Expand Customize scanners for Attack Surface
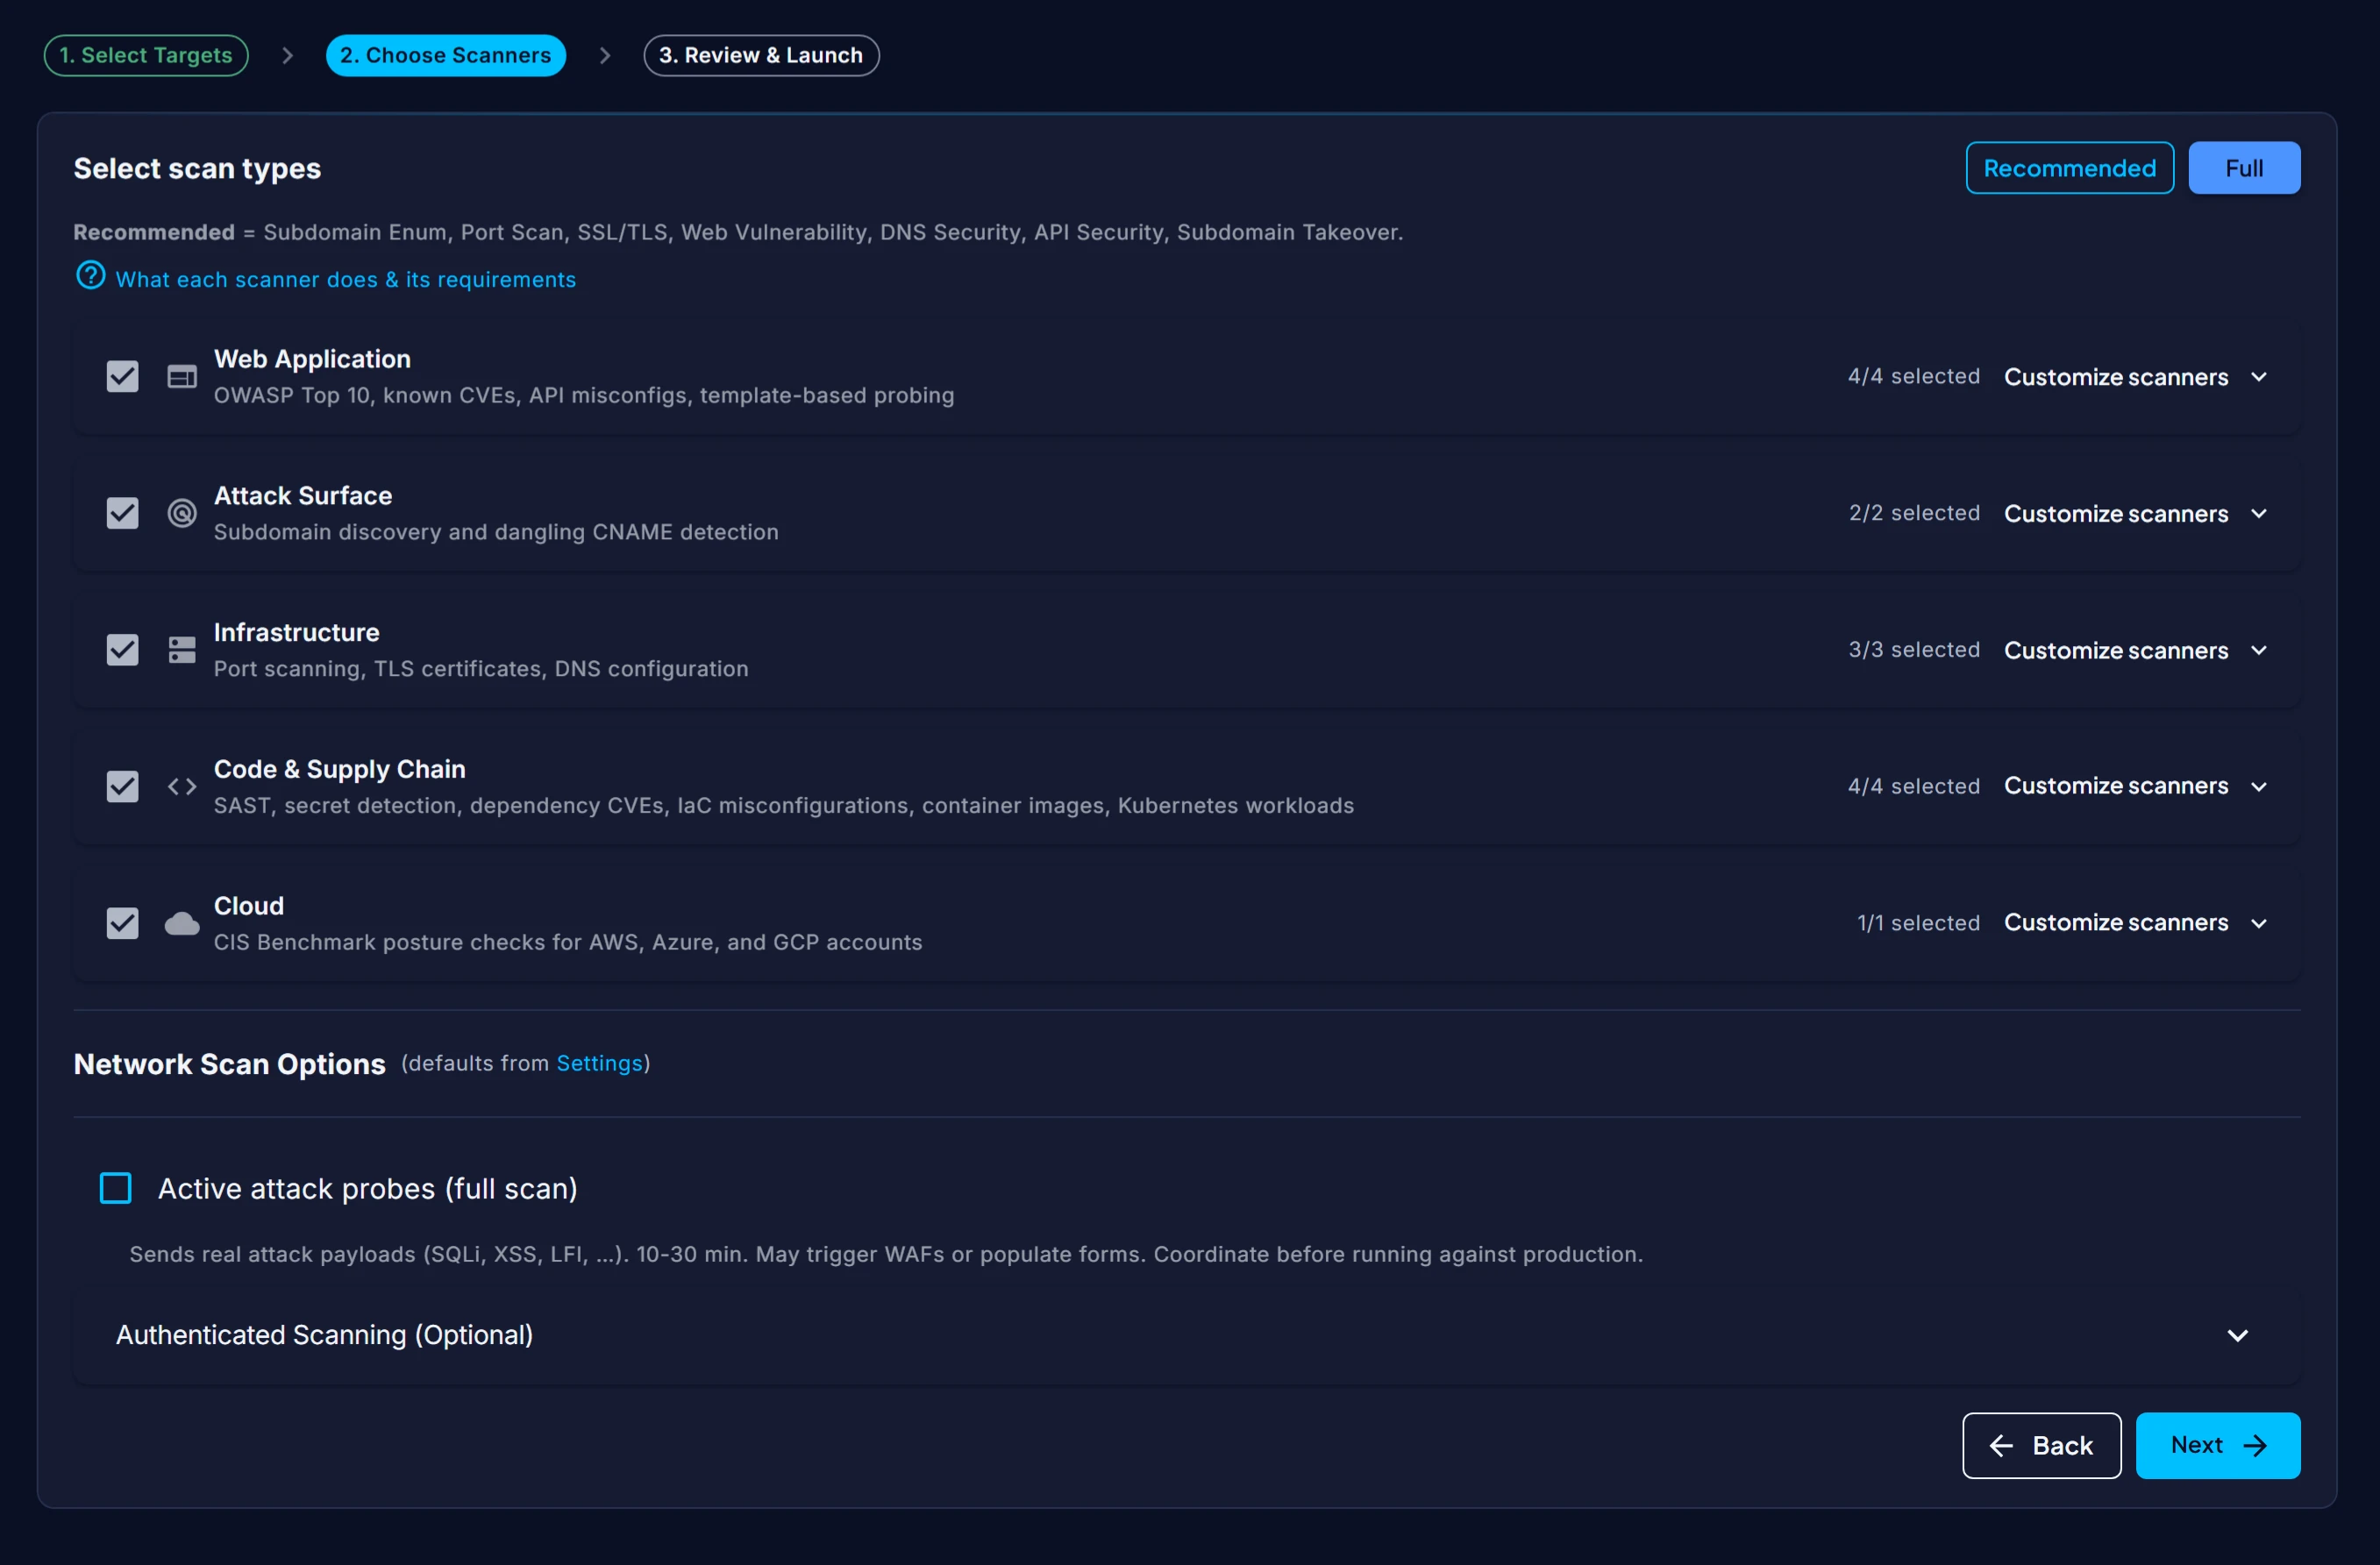Viewport: 2380px width, 1565px height. [x=2135, y=514]
